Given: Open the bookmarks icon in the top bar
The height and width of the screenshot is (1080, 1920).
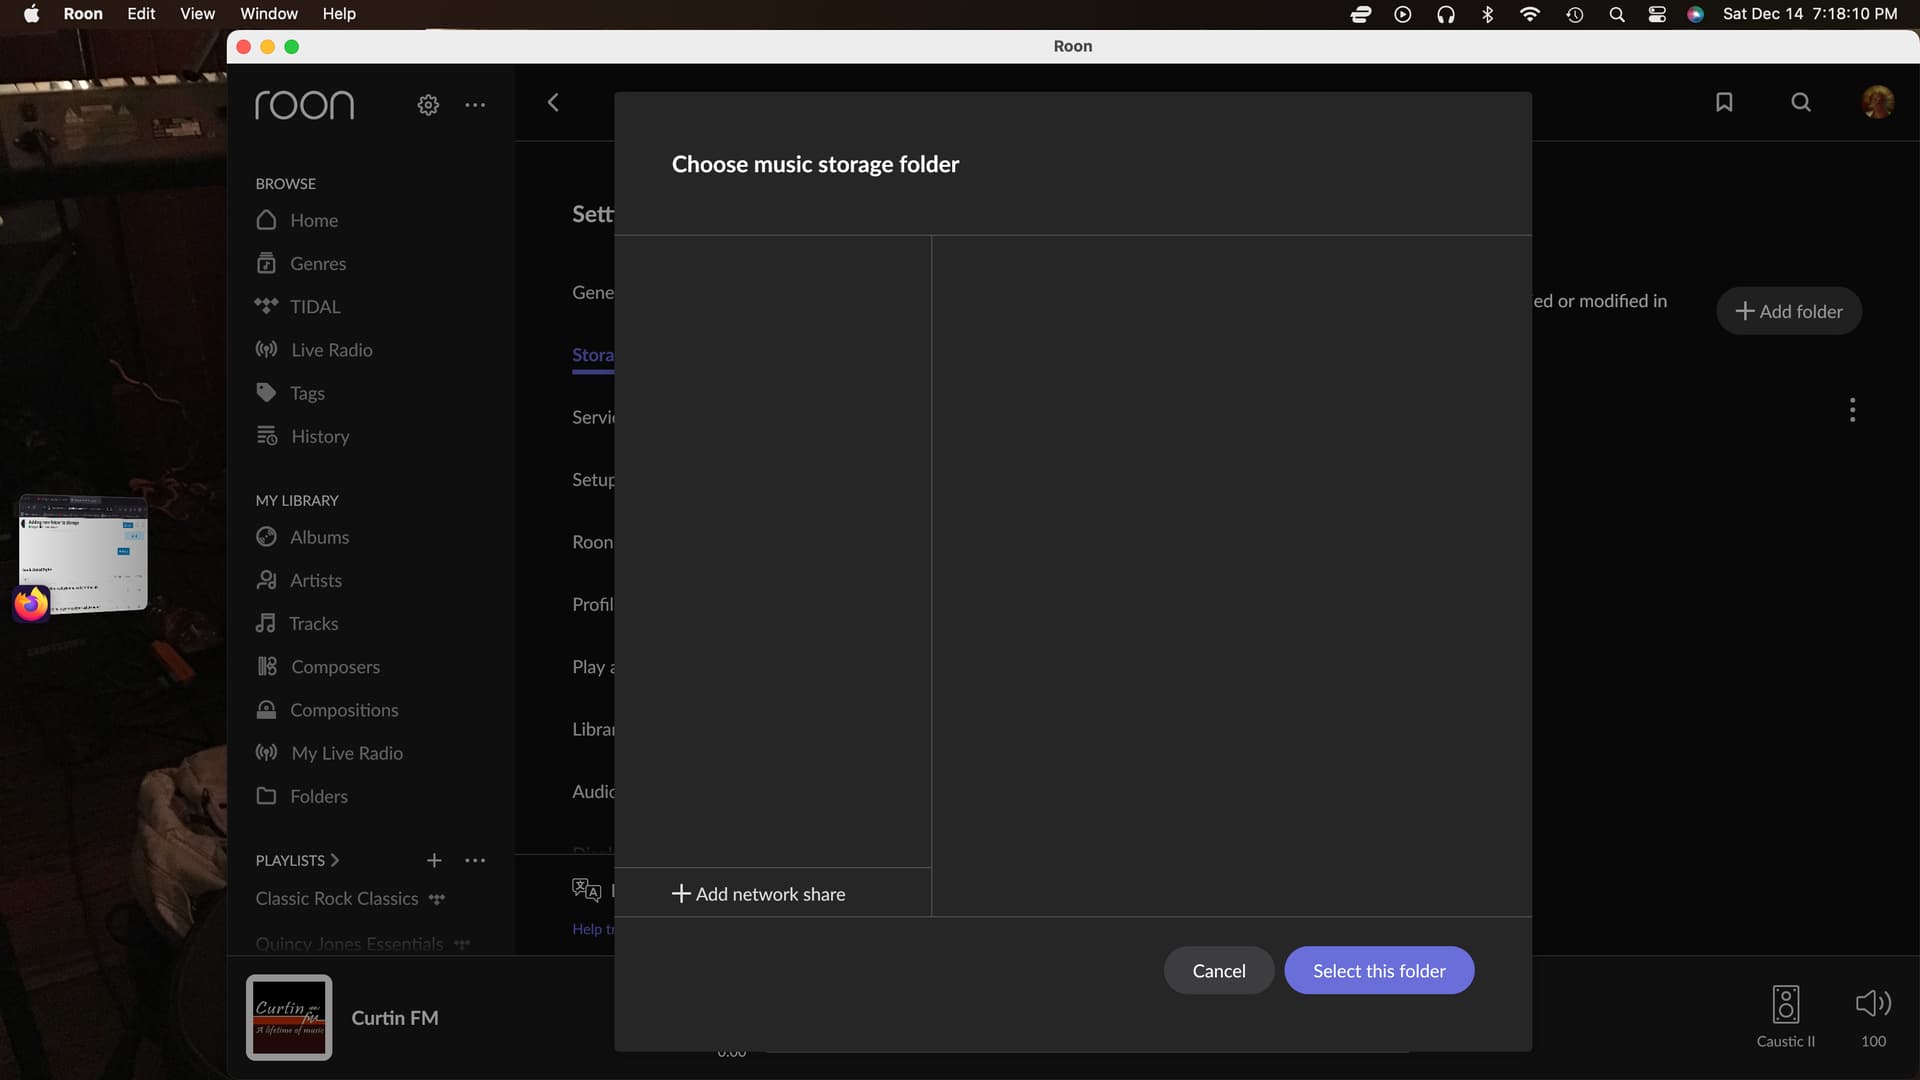Looking at the screenshot, I should coord(1724,102).
